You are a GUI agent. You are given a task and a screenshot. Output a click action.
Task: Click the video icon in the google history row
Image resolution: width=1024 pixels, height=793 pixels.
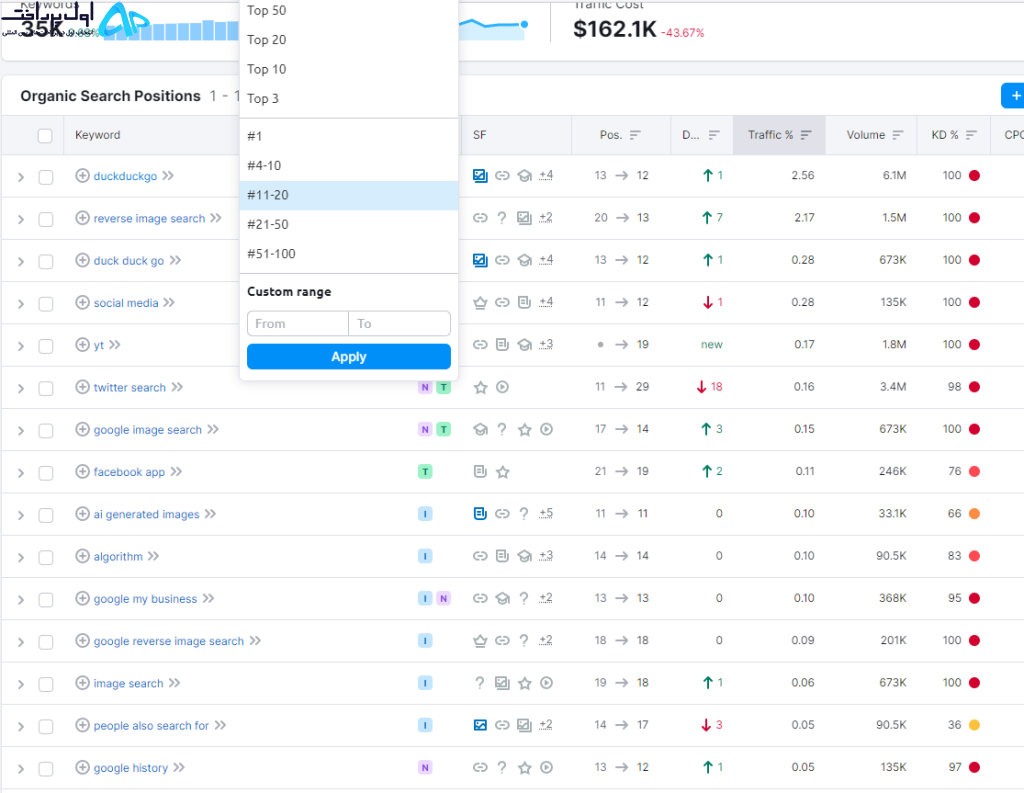547,768
